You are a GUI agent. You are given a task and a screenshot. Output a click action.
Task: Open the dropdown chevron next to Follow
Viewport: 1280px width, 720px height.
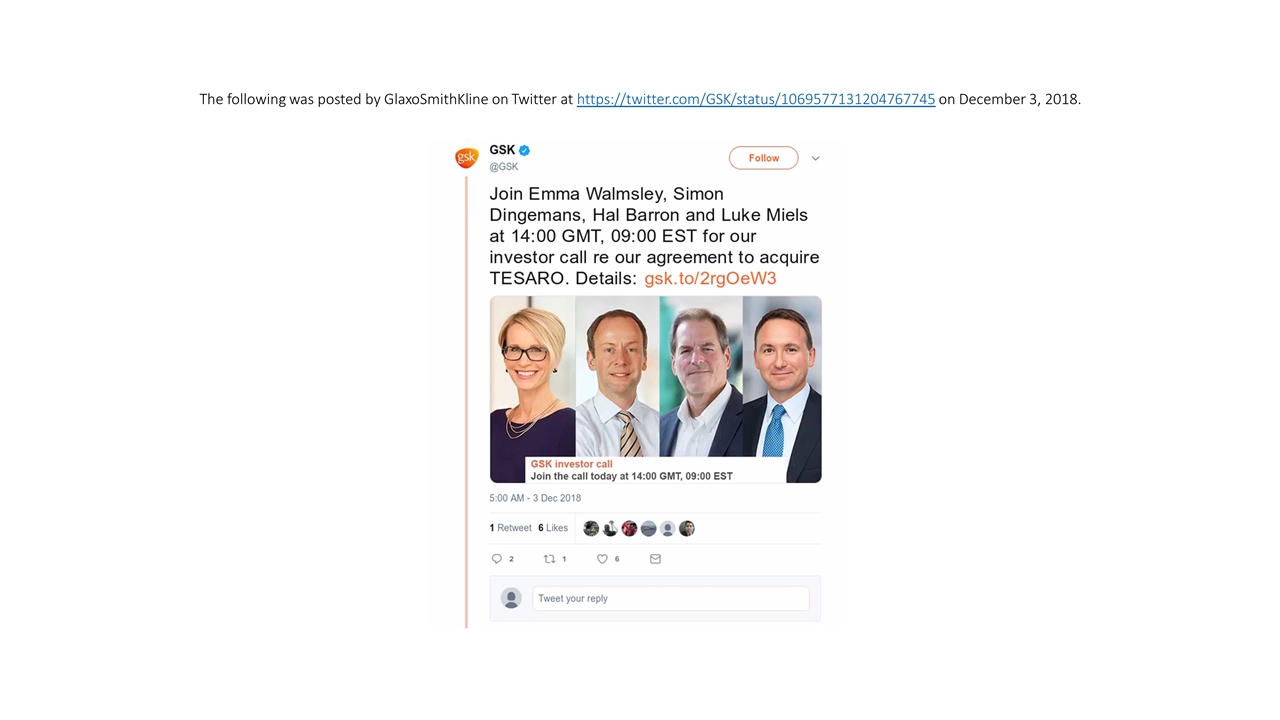pos(815,158)
